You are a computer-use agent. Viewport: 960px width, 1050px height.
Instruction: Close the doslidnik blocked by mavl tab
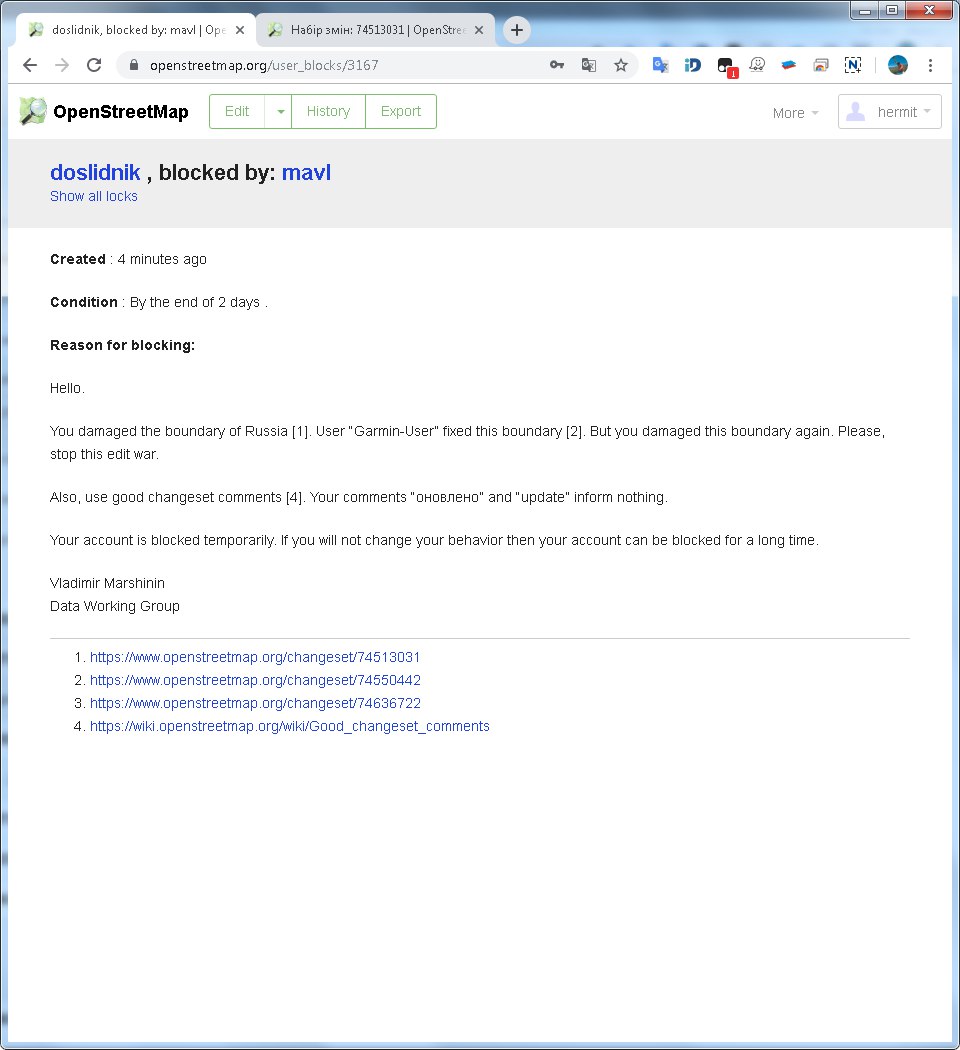click(240, 30)
